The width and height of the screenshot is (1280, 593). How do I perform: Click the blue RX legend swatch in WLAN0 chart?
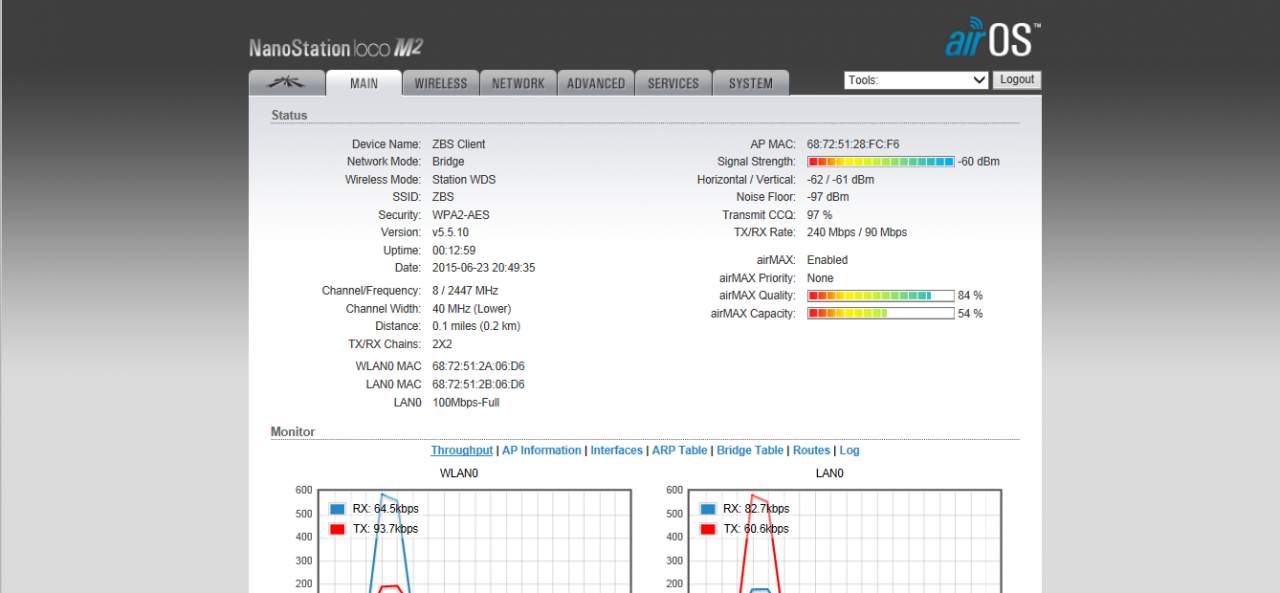tap(338, 509)
